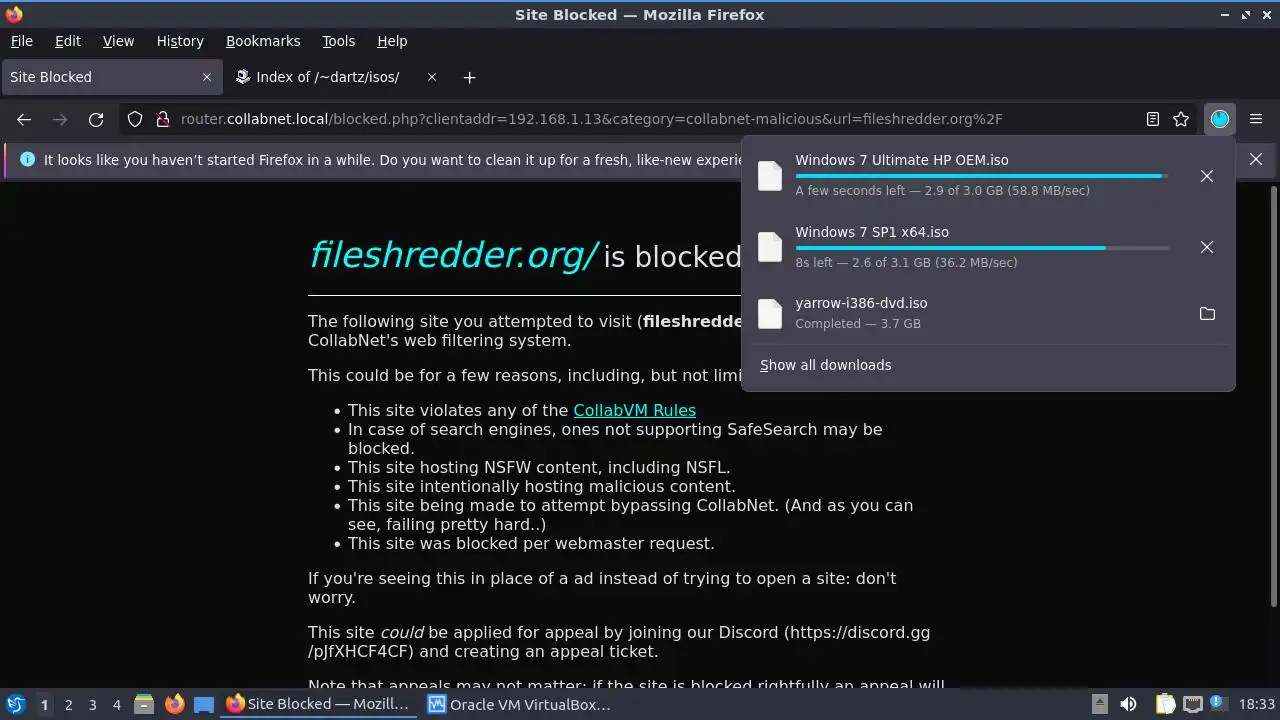This screenshot has width=1280, height=720.
Task: Cancel Windows 7 SP1 x64.iso download
Action: (1207, 247)
